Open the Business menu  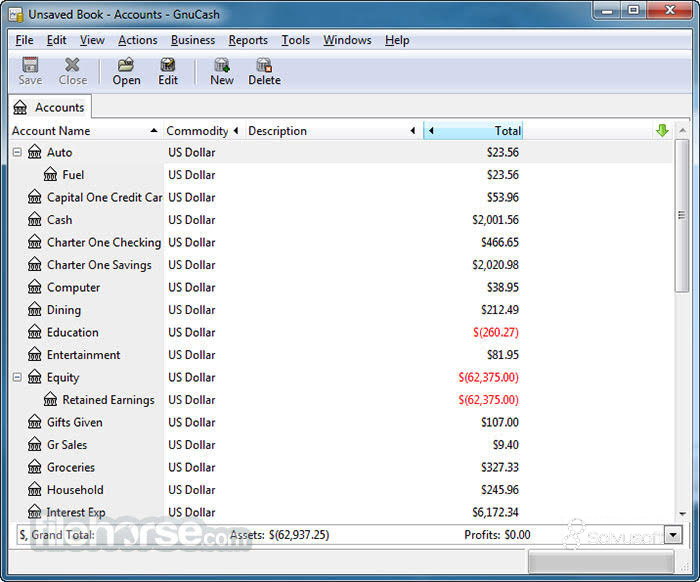[193, 40]
